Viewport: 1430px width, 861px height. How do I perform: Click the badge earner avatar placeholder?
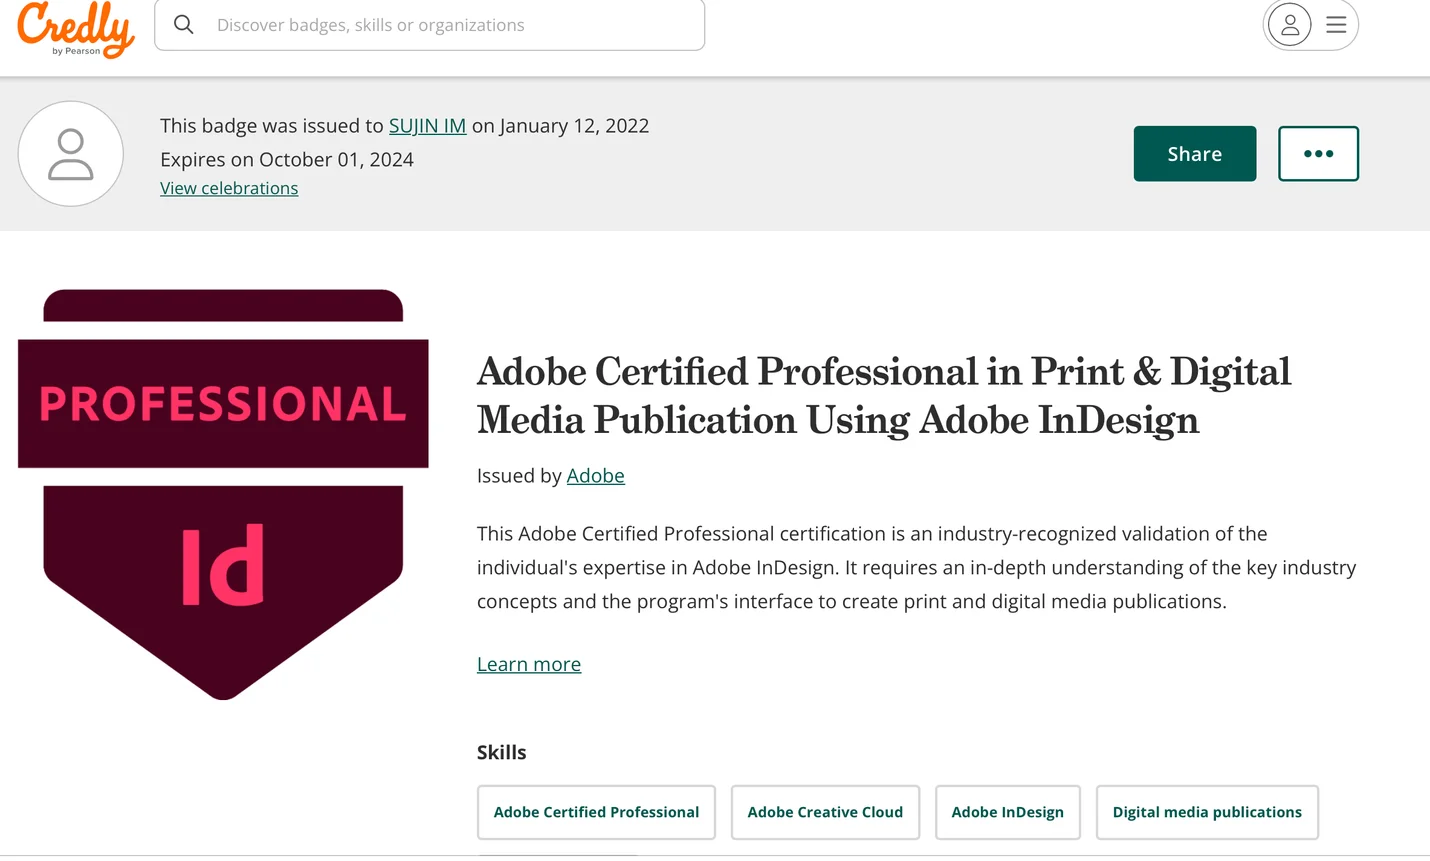click(71, 154)
